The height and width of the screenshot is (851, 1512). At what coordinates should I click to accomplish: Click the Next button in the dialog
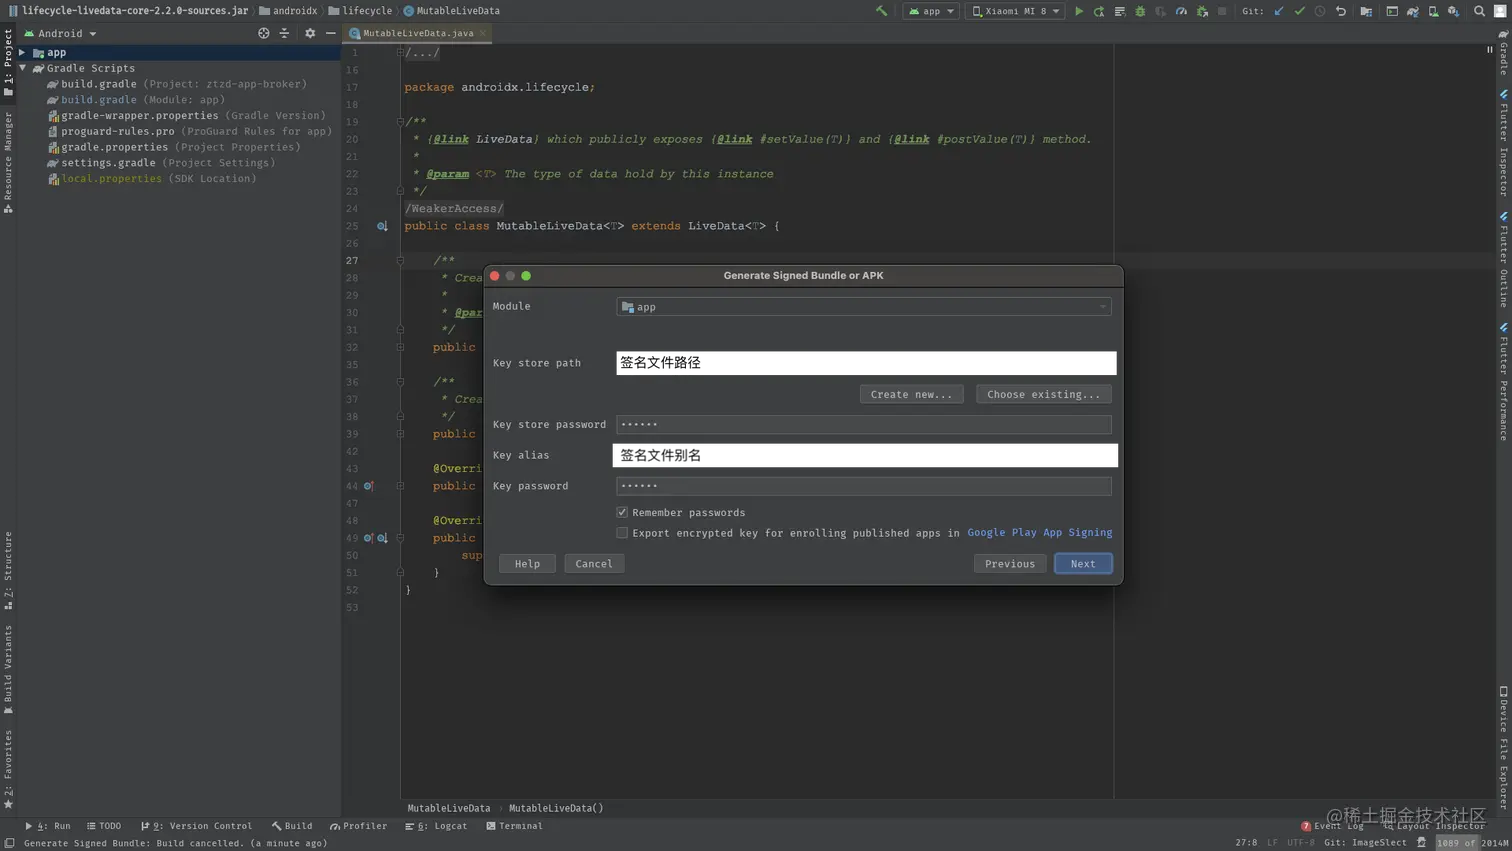[1083, 564]
